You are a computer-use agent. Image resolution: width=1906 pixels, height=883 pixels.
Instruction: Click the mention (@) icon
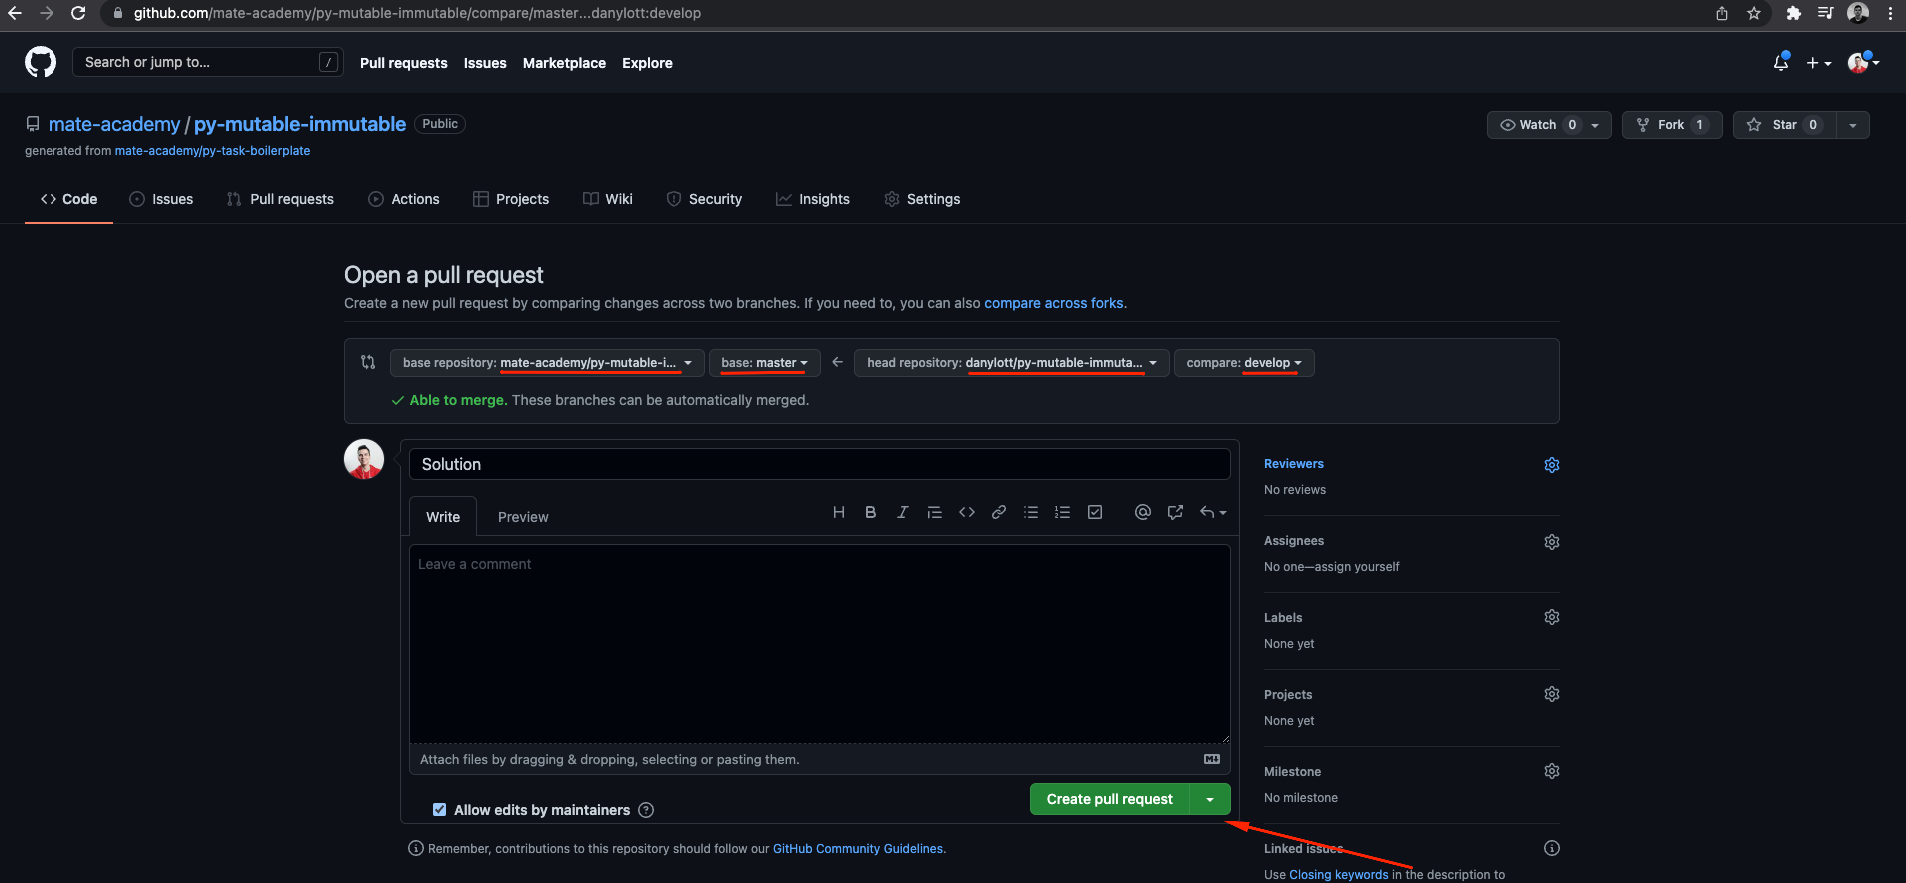point(1142,512)
